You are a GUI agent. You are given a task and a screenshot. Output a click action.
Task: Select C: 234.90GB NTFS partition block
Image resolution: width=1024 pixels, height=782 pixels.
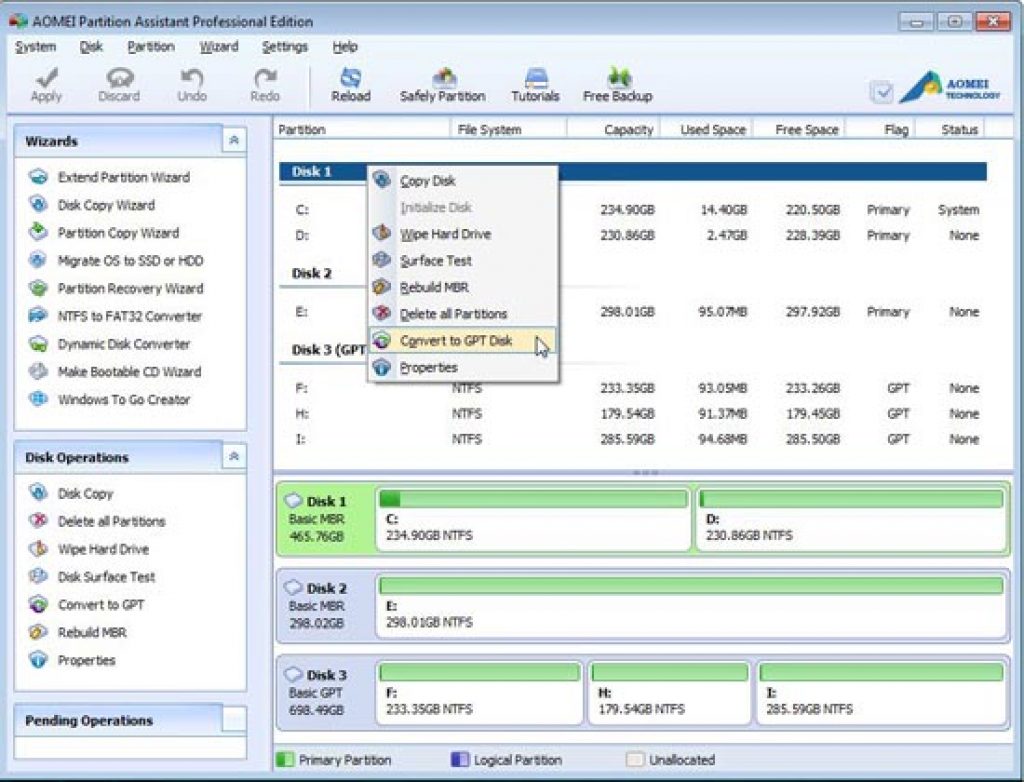click(x=534, y=519)
